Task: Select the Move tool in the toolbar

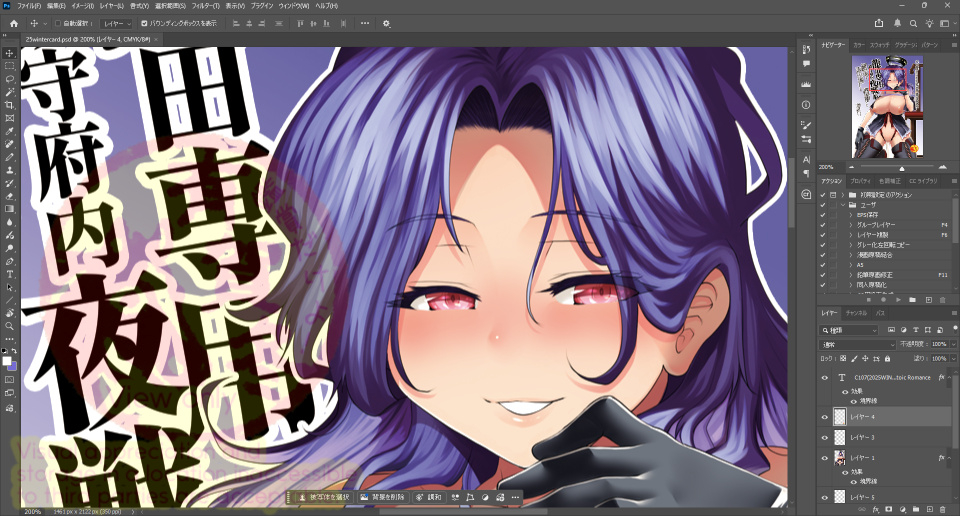Action: click(10, 52)
